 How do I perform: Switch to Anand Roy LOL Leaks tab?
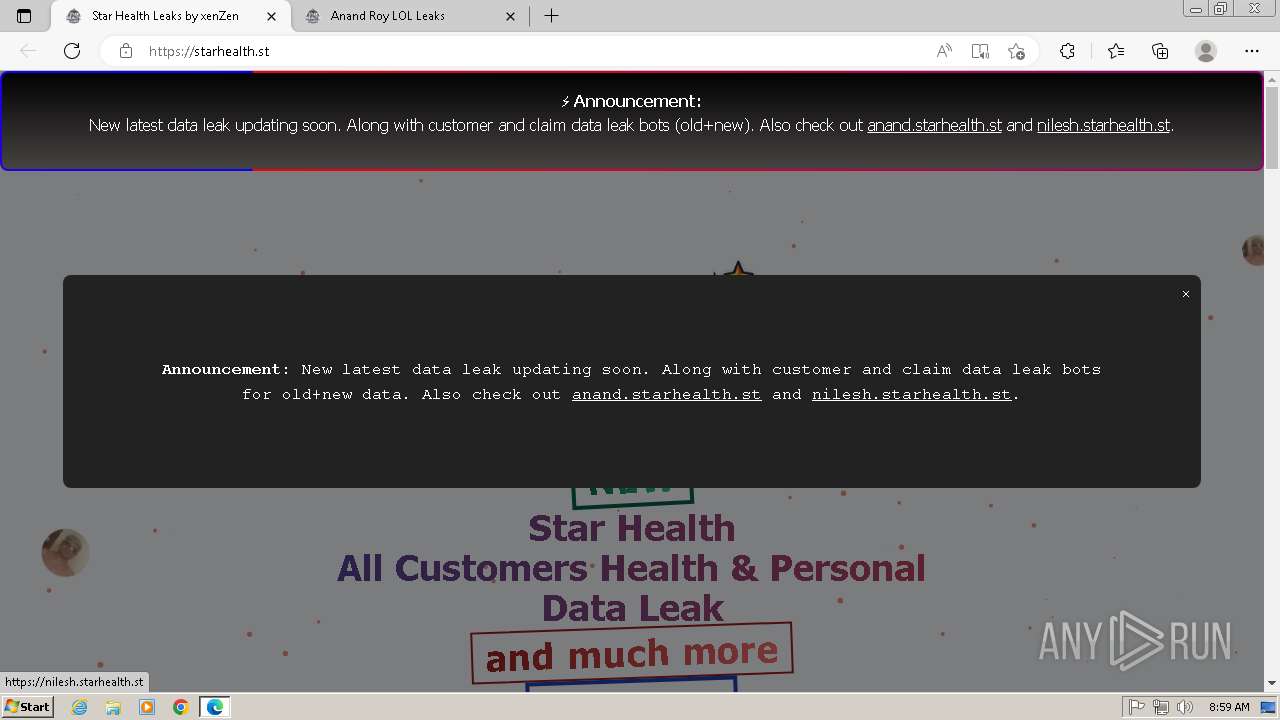[x=388, y=16]
